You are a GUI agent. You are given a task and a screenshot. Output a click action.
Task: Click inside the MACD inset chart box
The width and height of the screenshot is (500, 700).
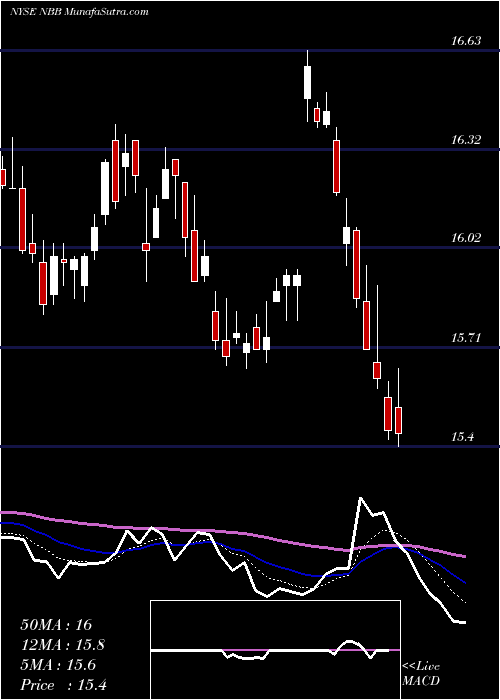point(275,650)
